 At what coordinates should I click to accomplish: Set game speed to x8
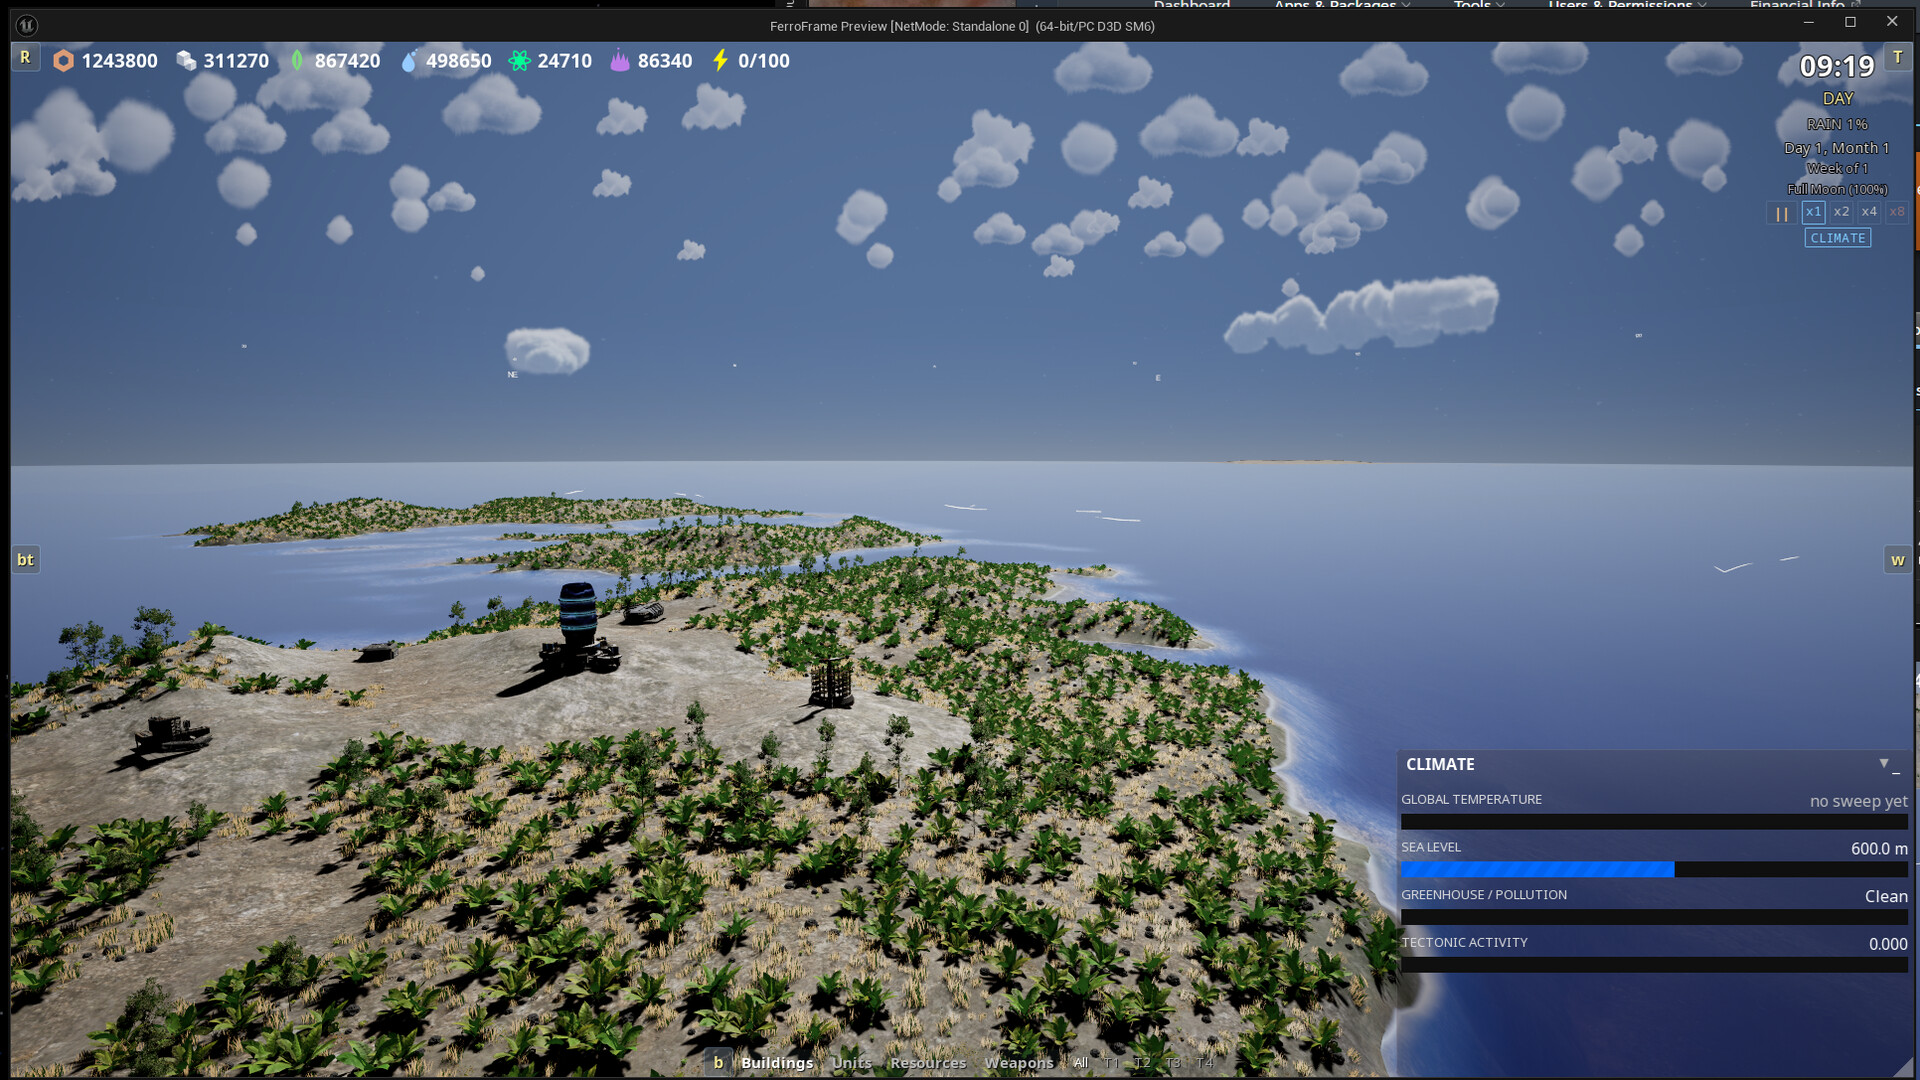click(x=1897, y=212)
